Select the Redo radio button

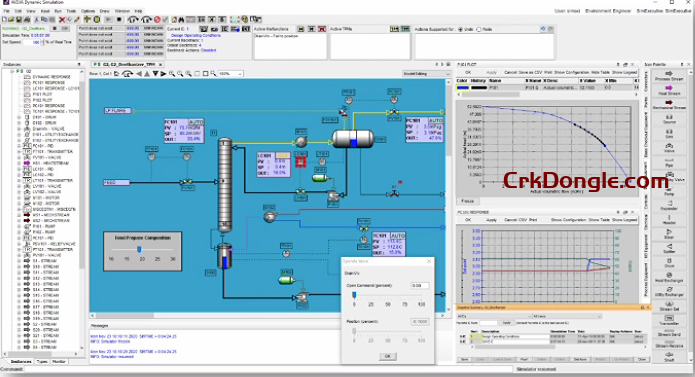[x=479, y=29]
